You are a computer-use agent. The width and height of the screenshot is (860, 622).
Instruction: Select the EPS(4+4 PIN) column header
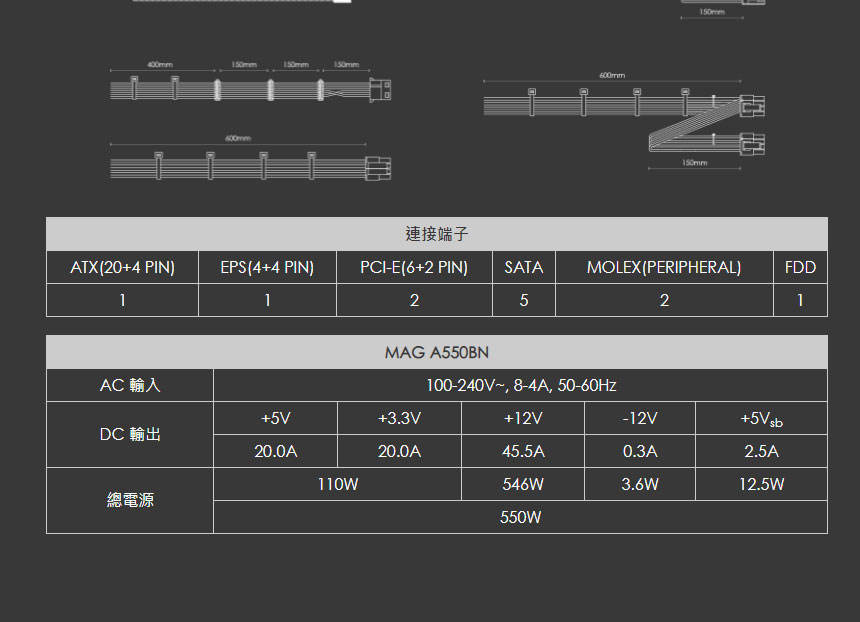point(267,267)
